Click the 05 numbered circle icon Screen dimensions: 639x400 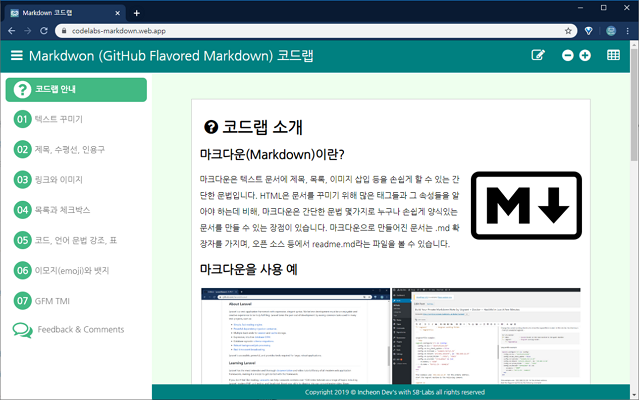22,240
